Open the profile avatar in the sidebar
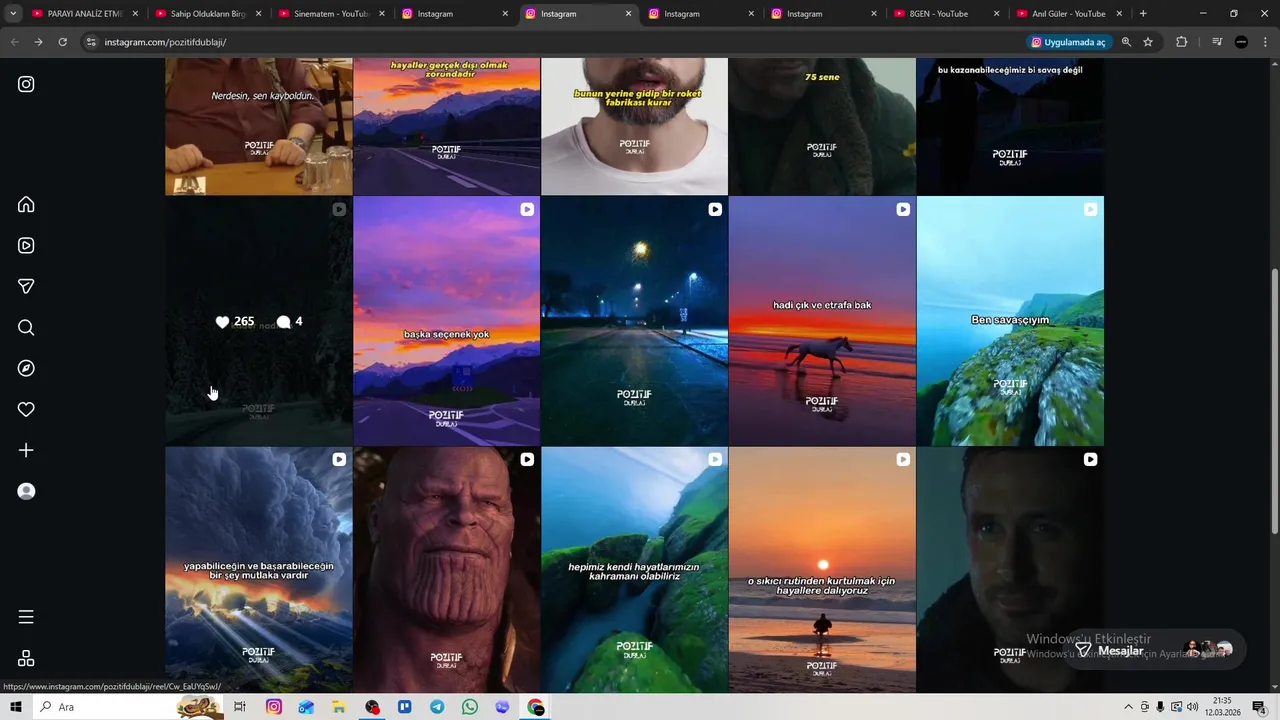This screenshot has width=1280, height=720. click(x=26, y=491)
